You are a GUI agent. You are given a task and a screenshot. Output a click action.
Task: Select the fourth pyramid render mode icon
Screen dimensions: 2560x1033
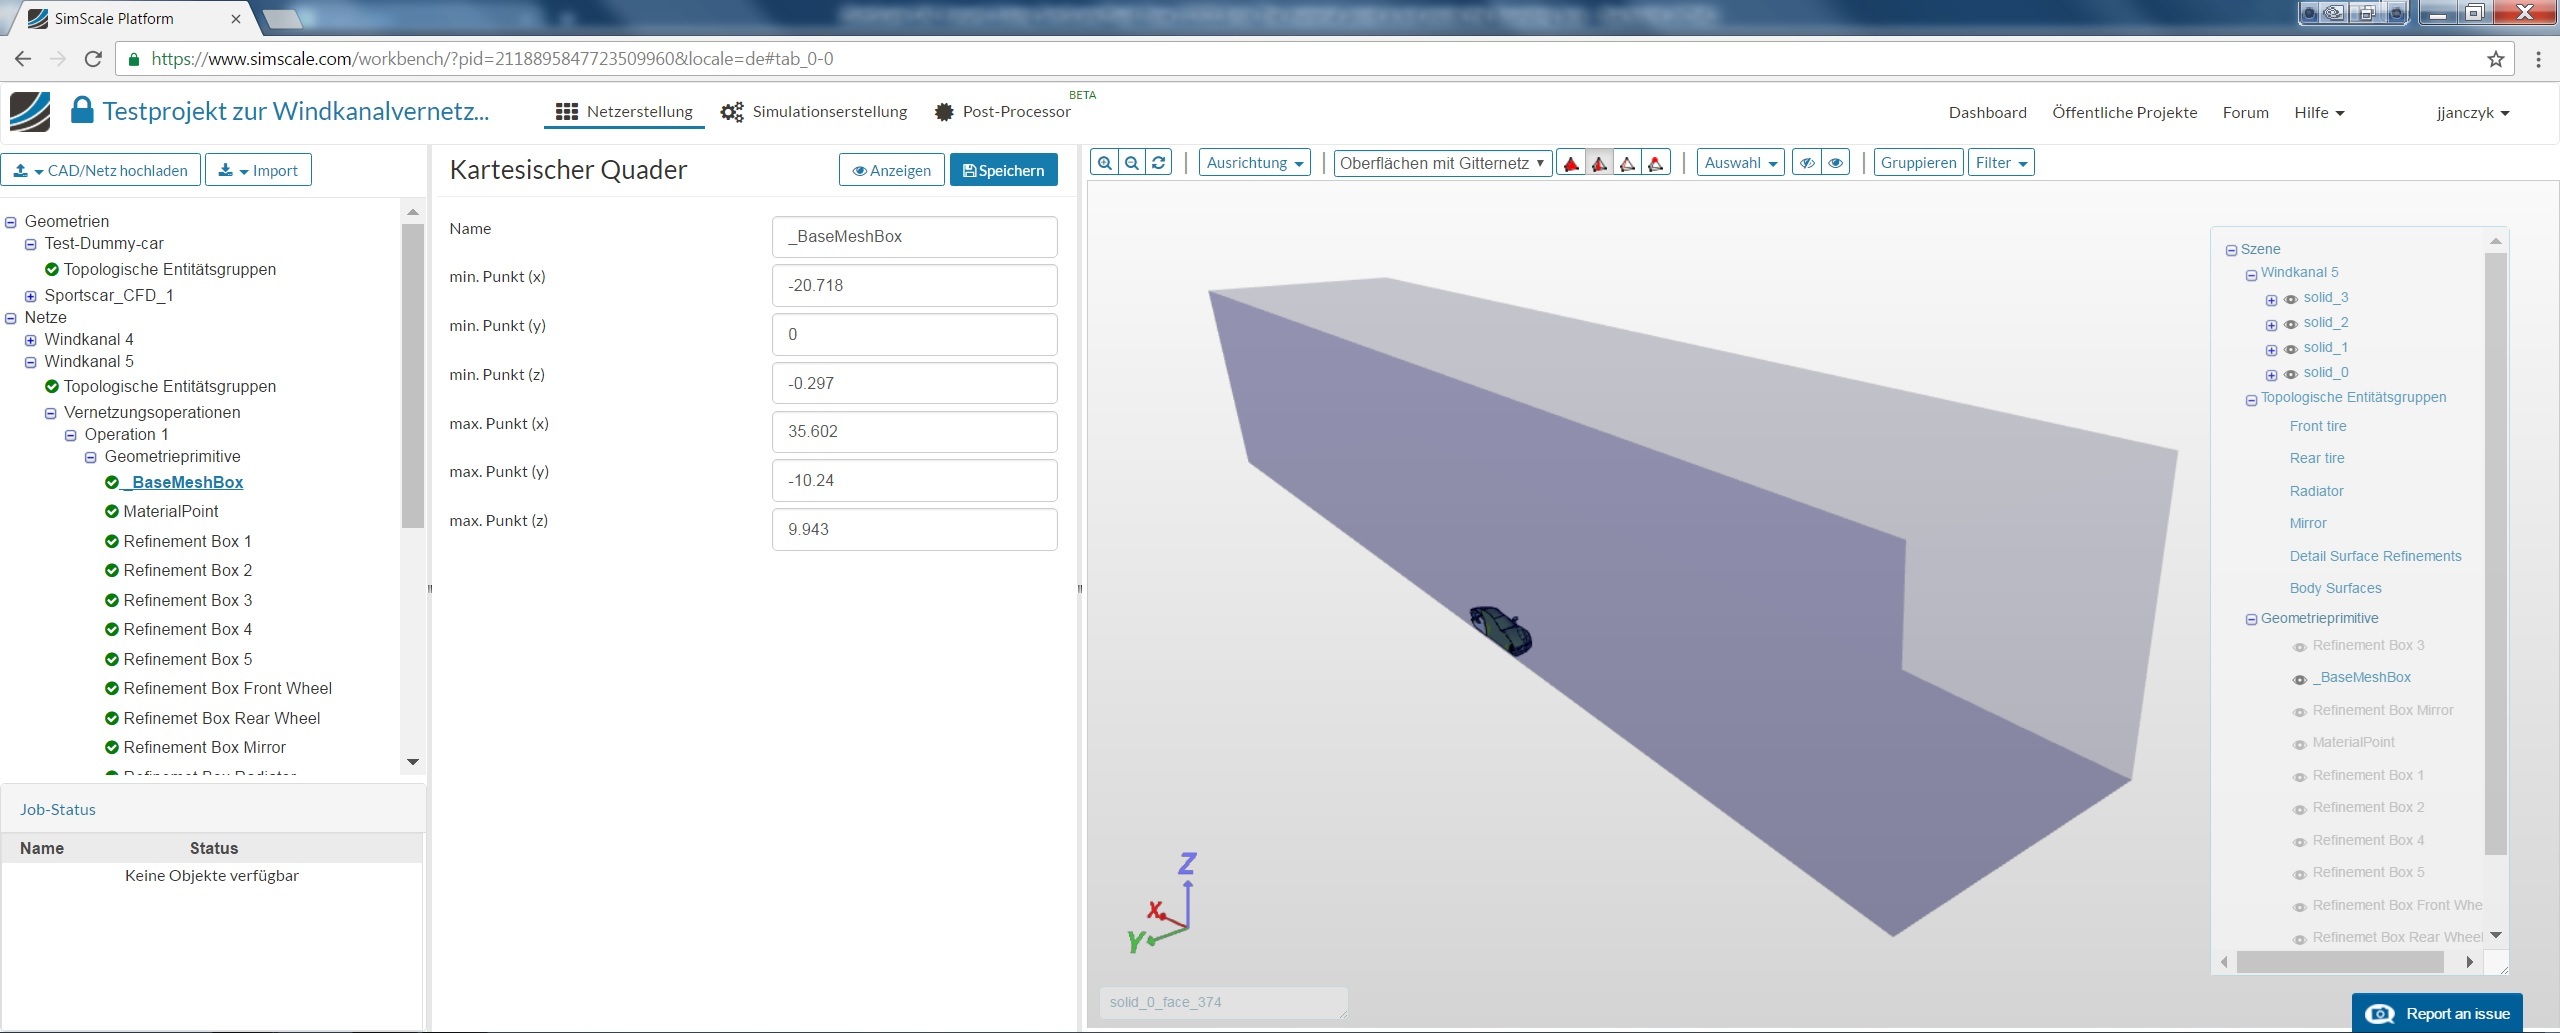(x=1656, y=163)
